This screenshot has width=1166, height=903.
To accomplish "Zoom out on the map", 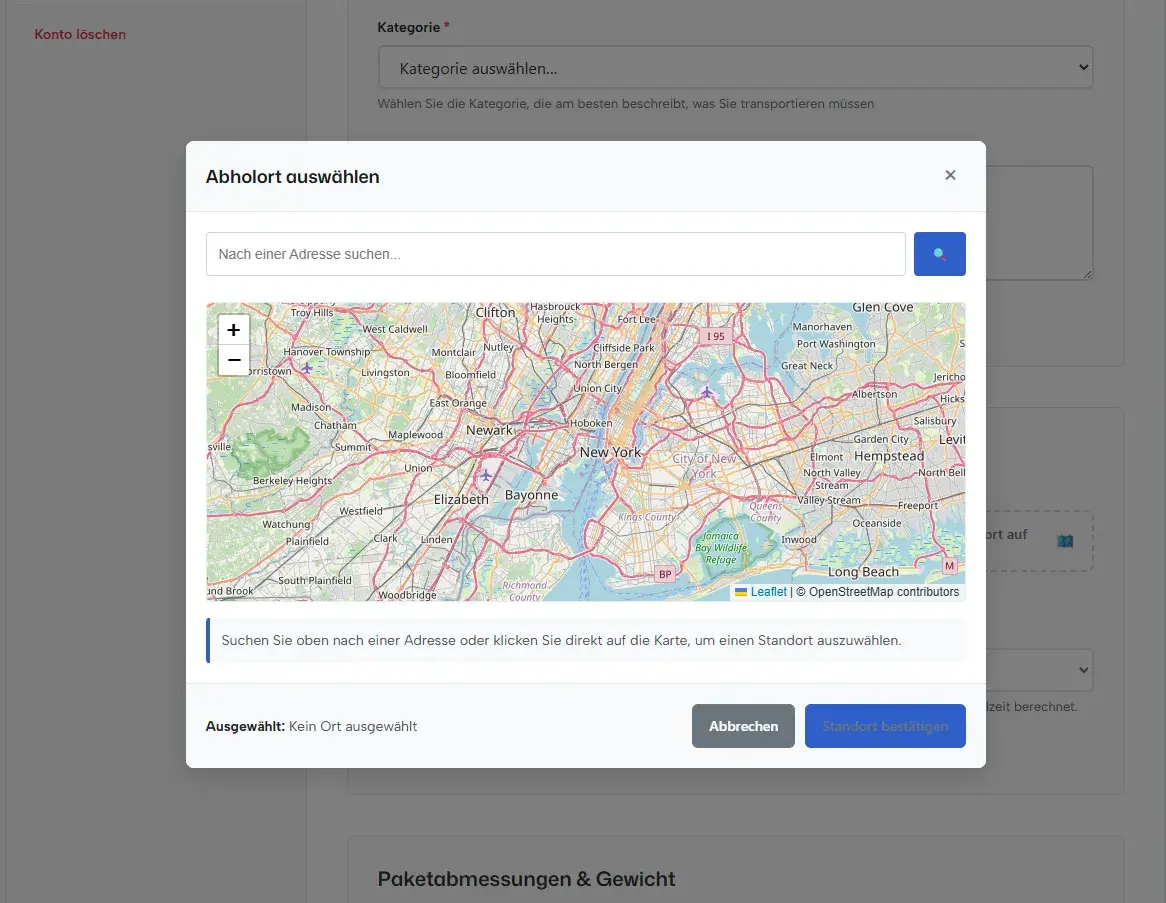I will pyautogui.click(x=233, y=360).
